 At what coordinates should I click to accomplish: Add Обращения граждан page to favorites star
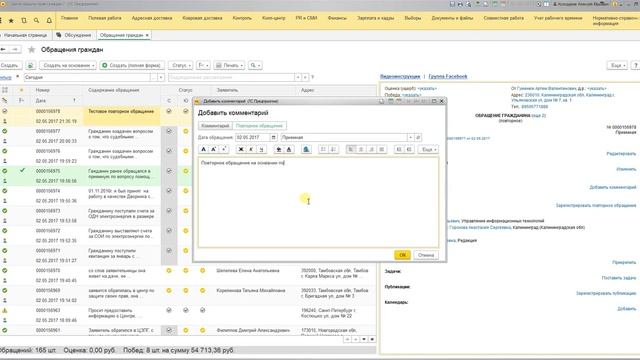[x=31, y=50]
